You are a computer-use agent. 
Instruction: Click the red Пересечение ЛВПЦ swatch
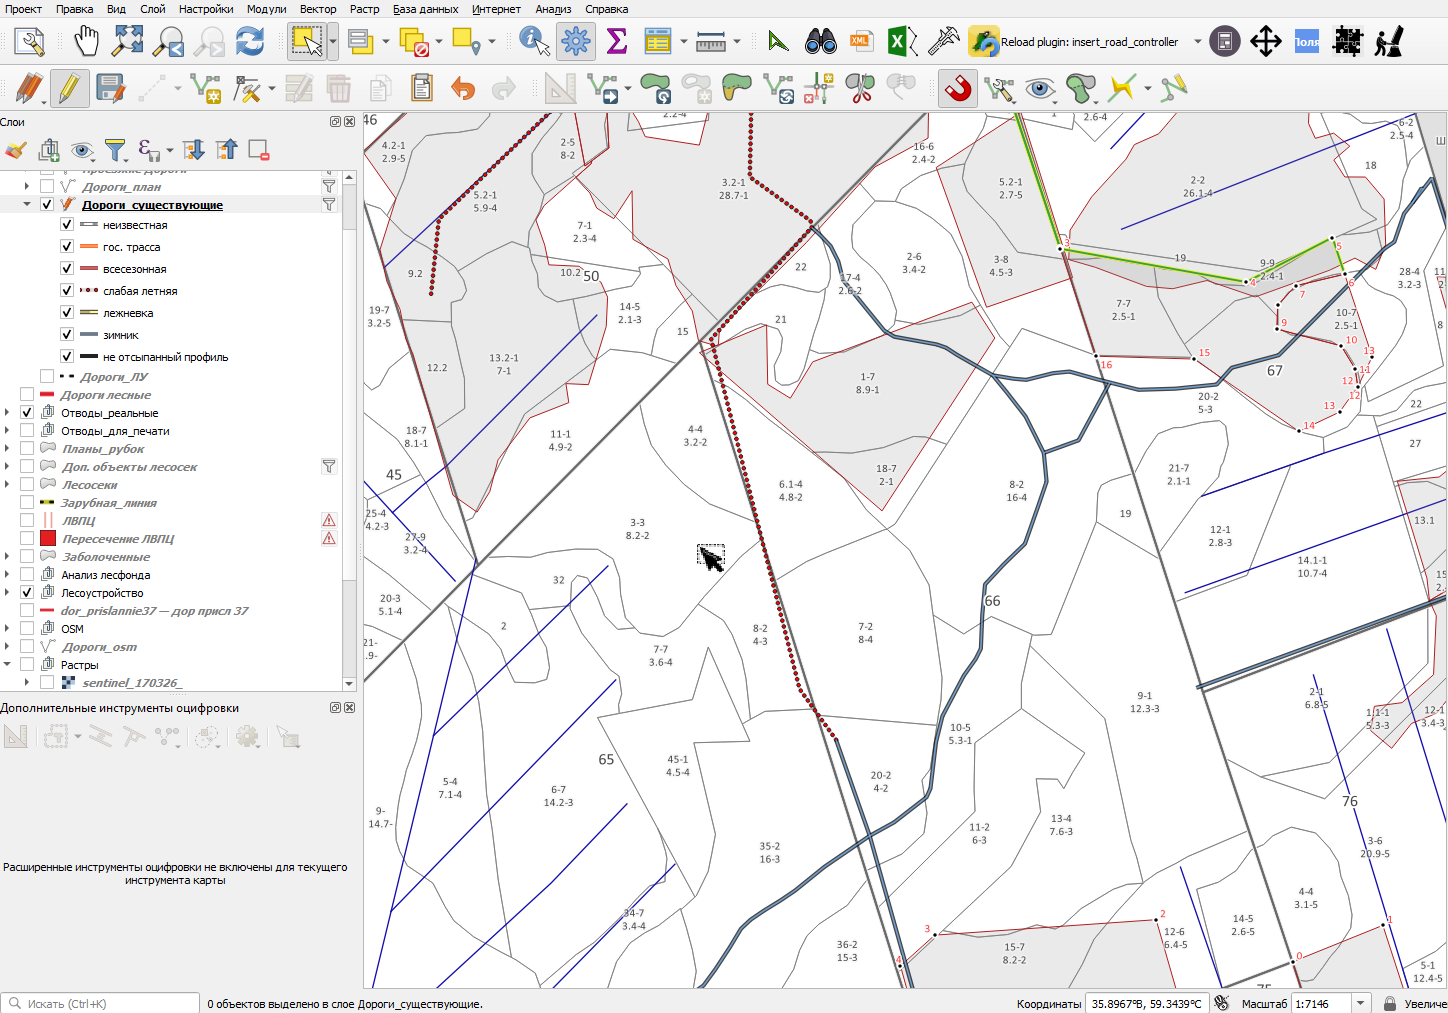tap(47, 538)
